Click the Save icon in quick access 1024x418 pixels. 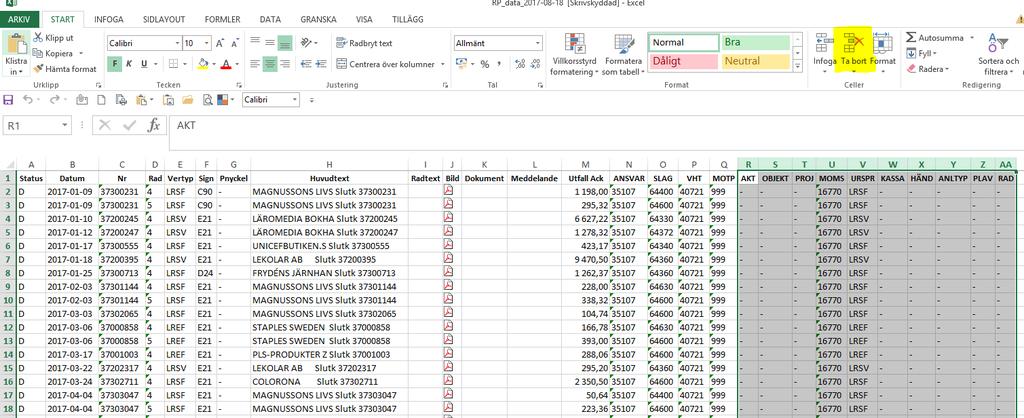pos(8,100)
